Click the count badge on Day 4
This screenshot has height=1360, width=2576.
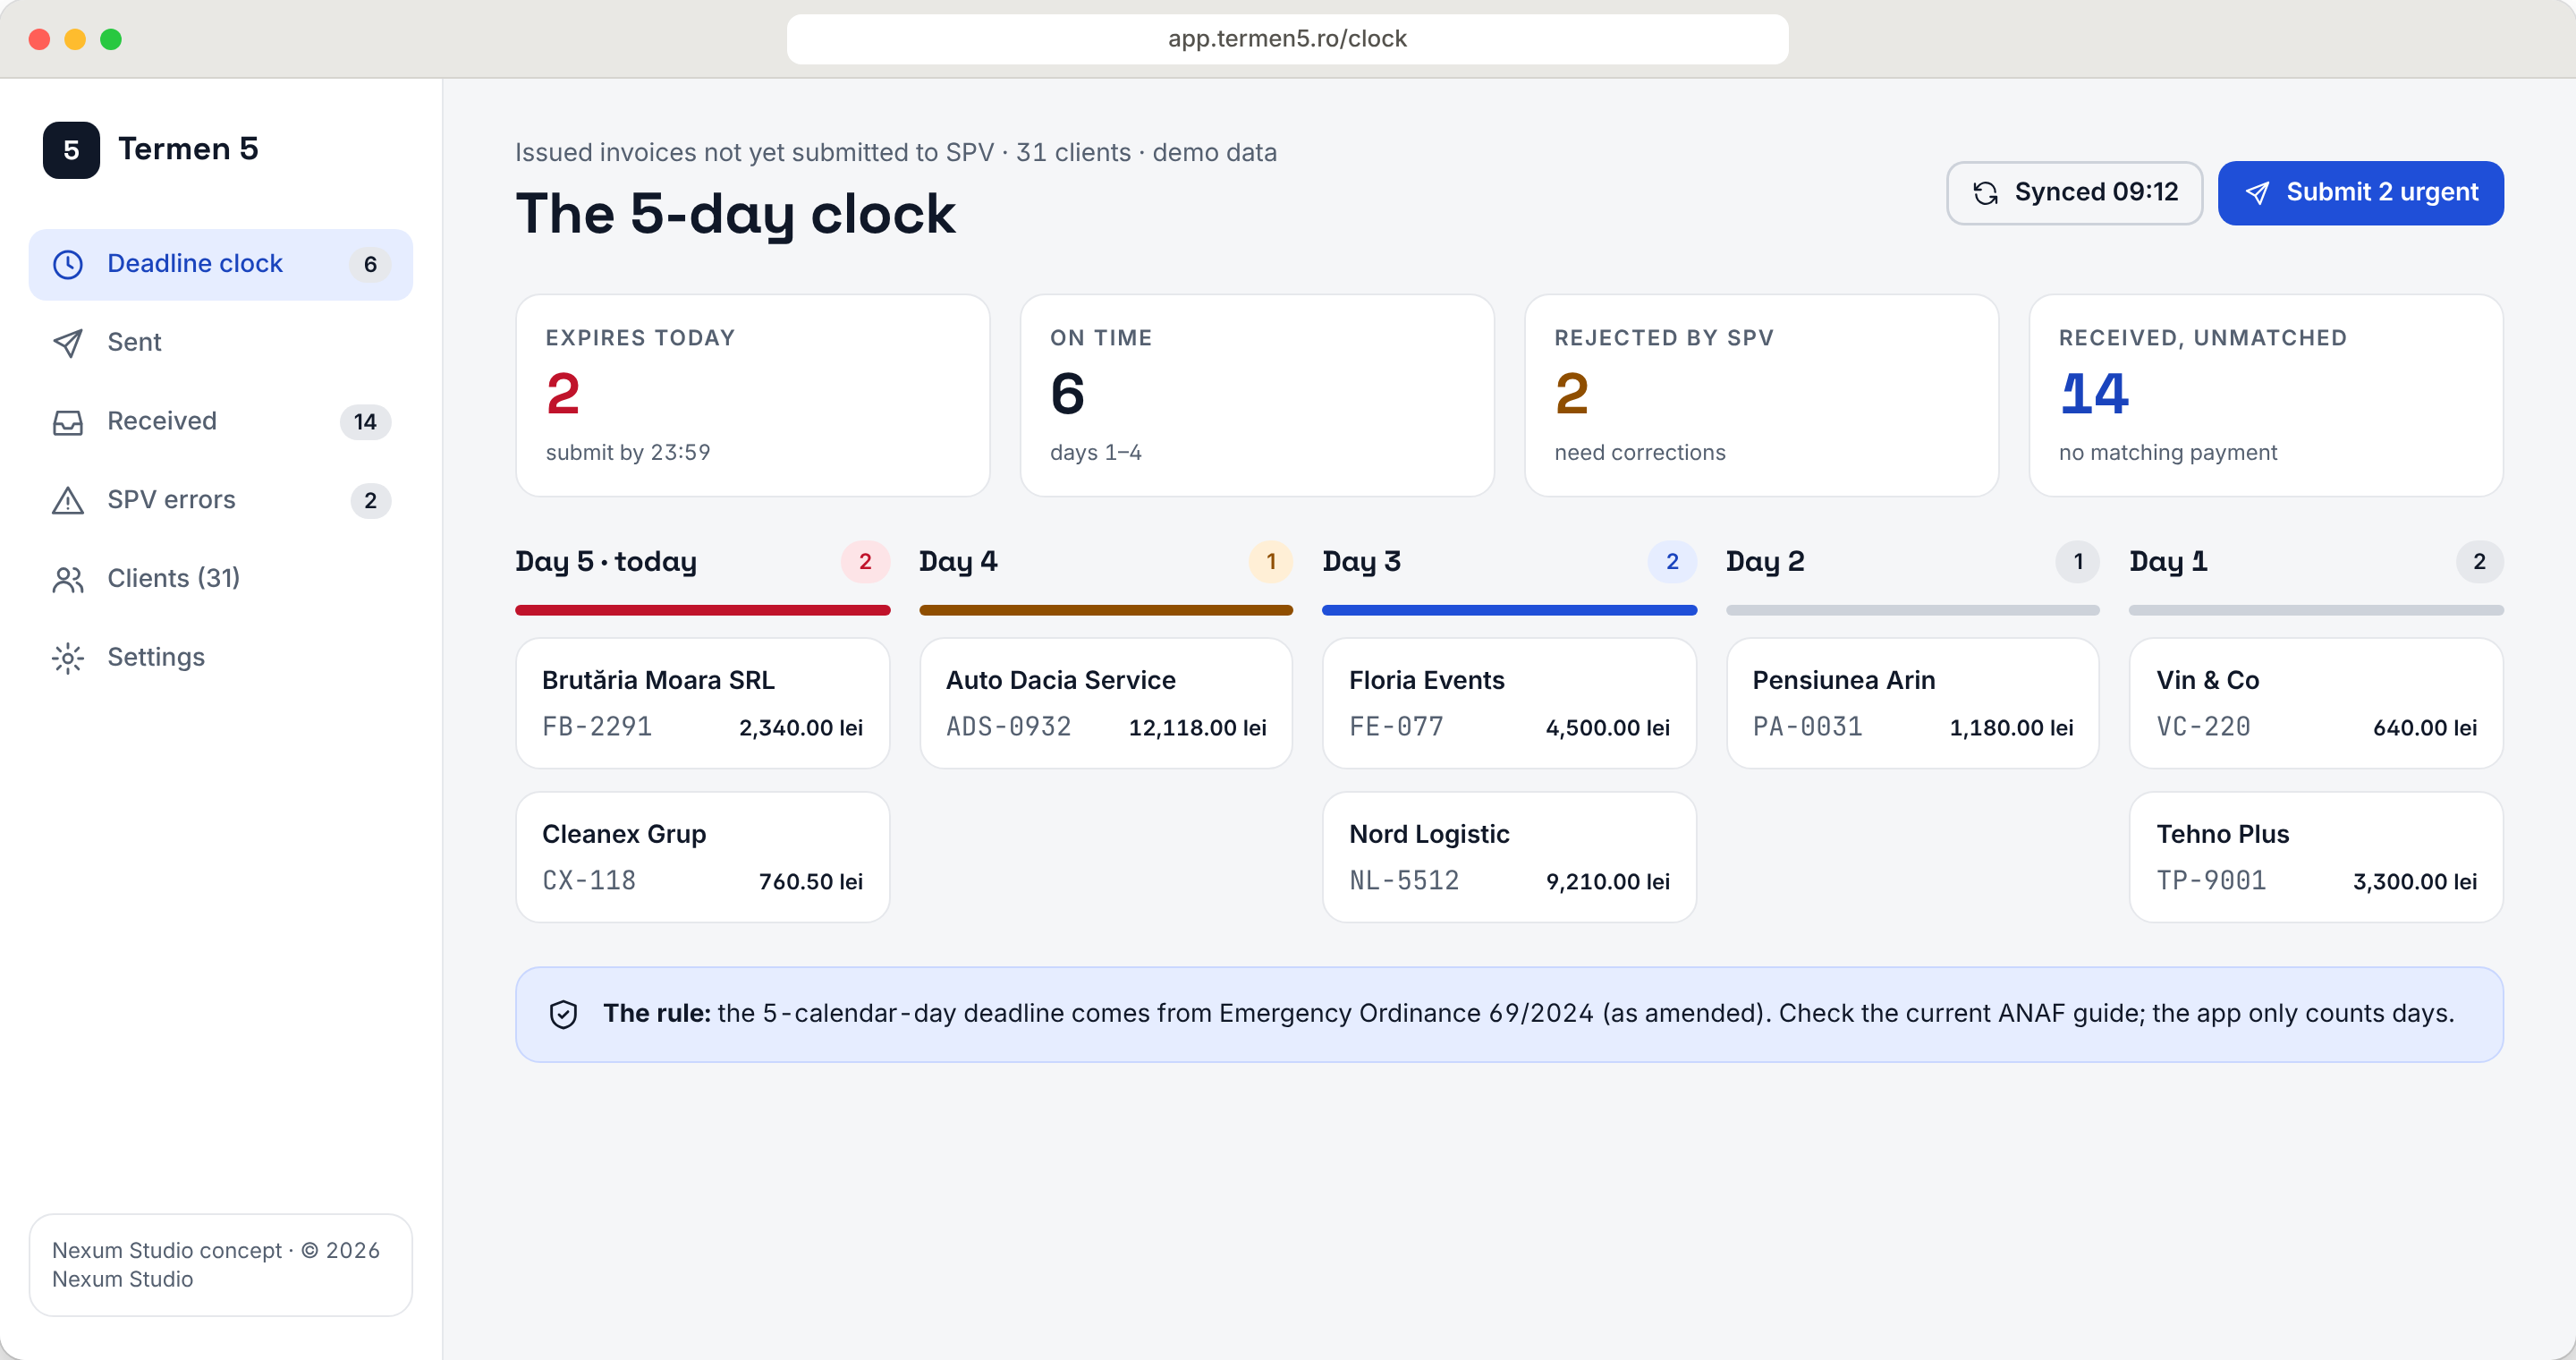tap(1270, 562)
